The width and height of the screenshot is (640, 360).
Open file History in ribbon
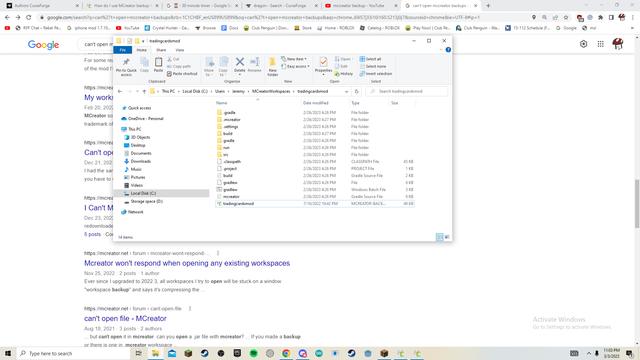(344, 74)
